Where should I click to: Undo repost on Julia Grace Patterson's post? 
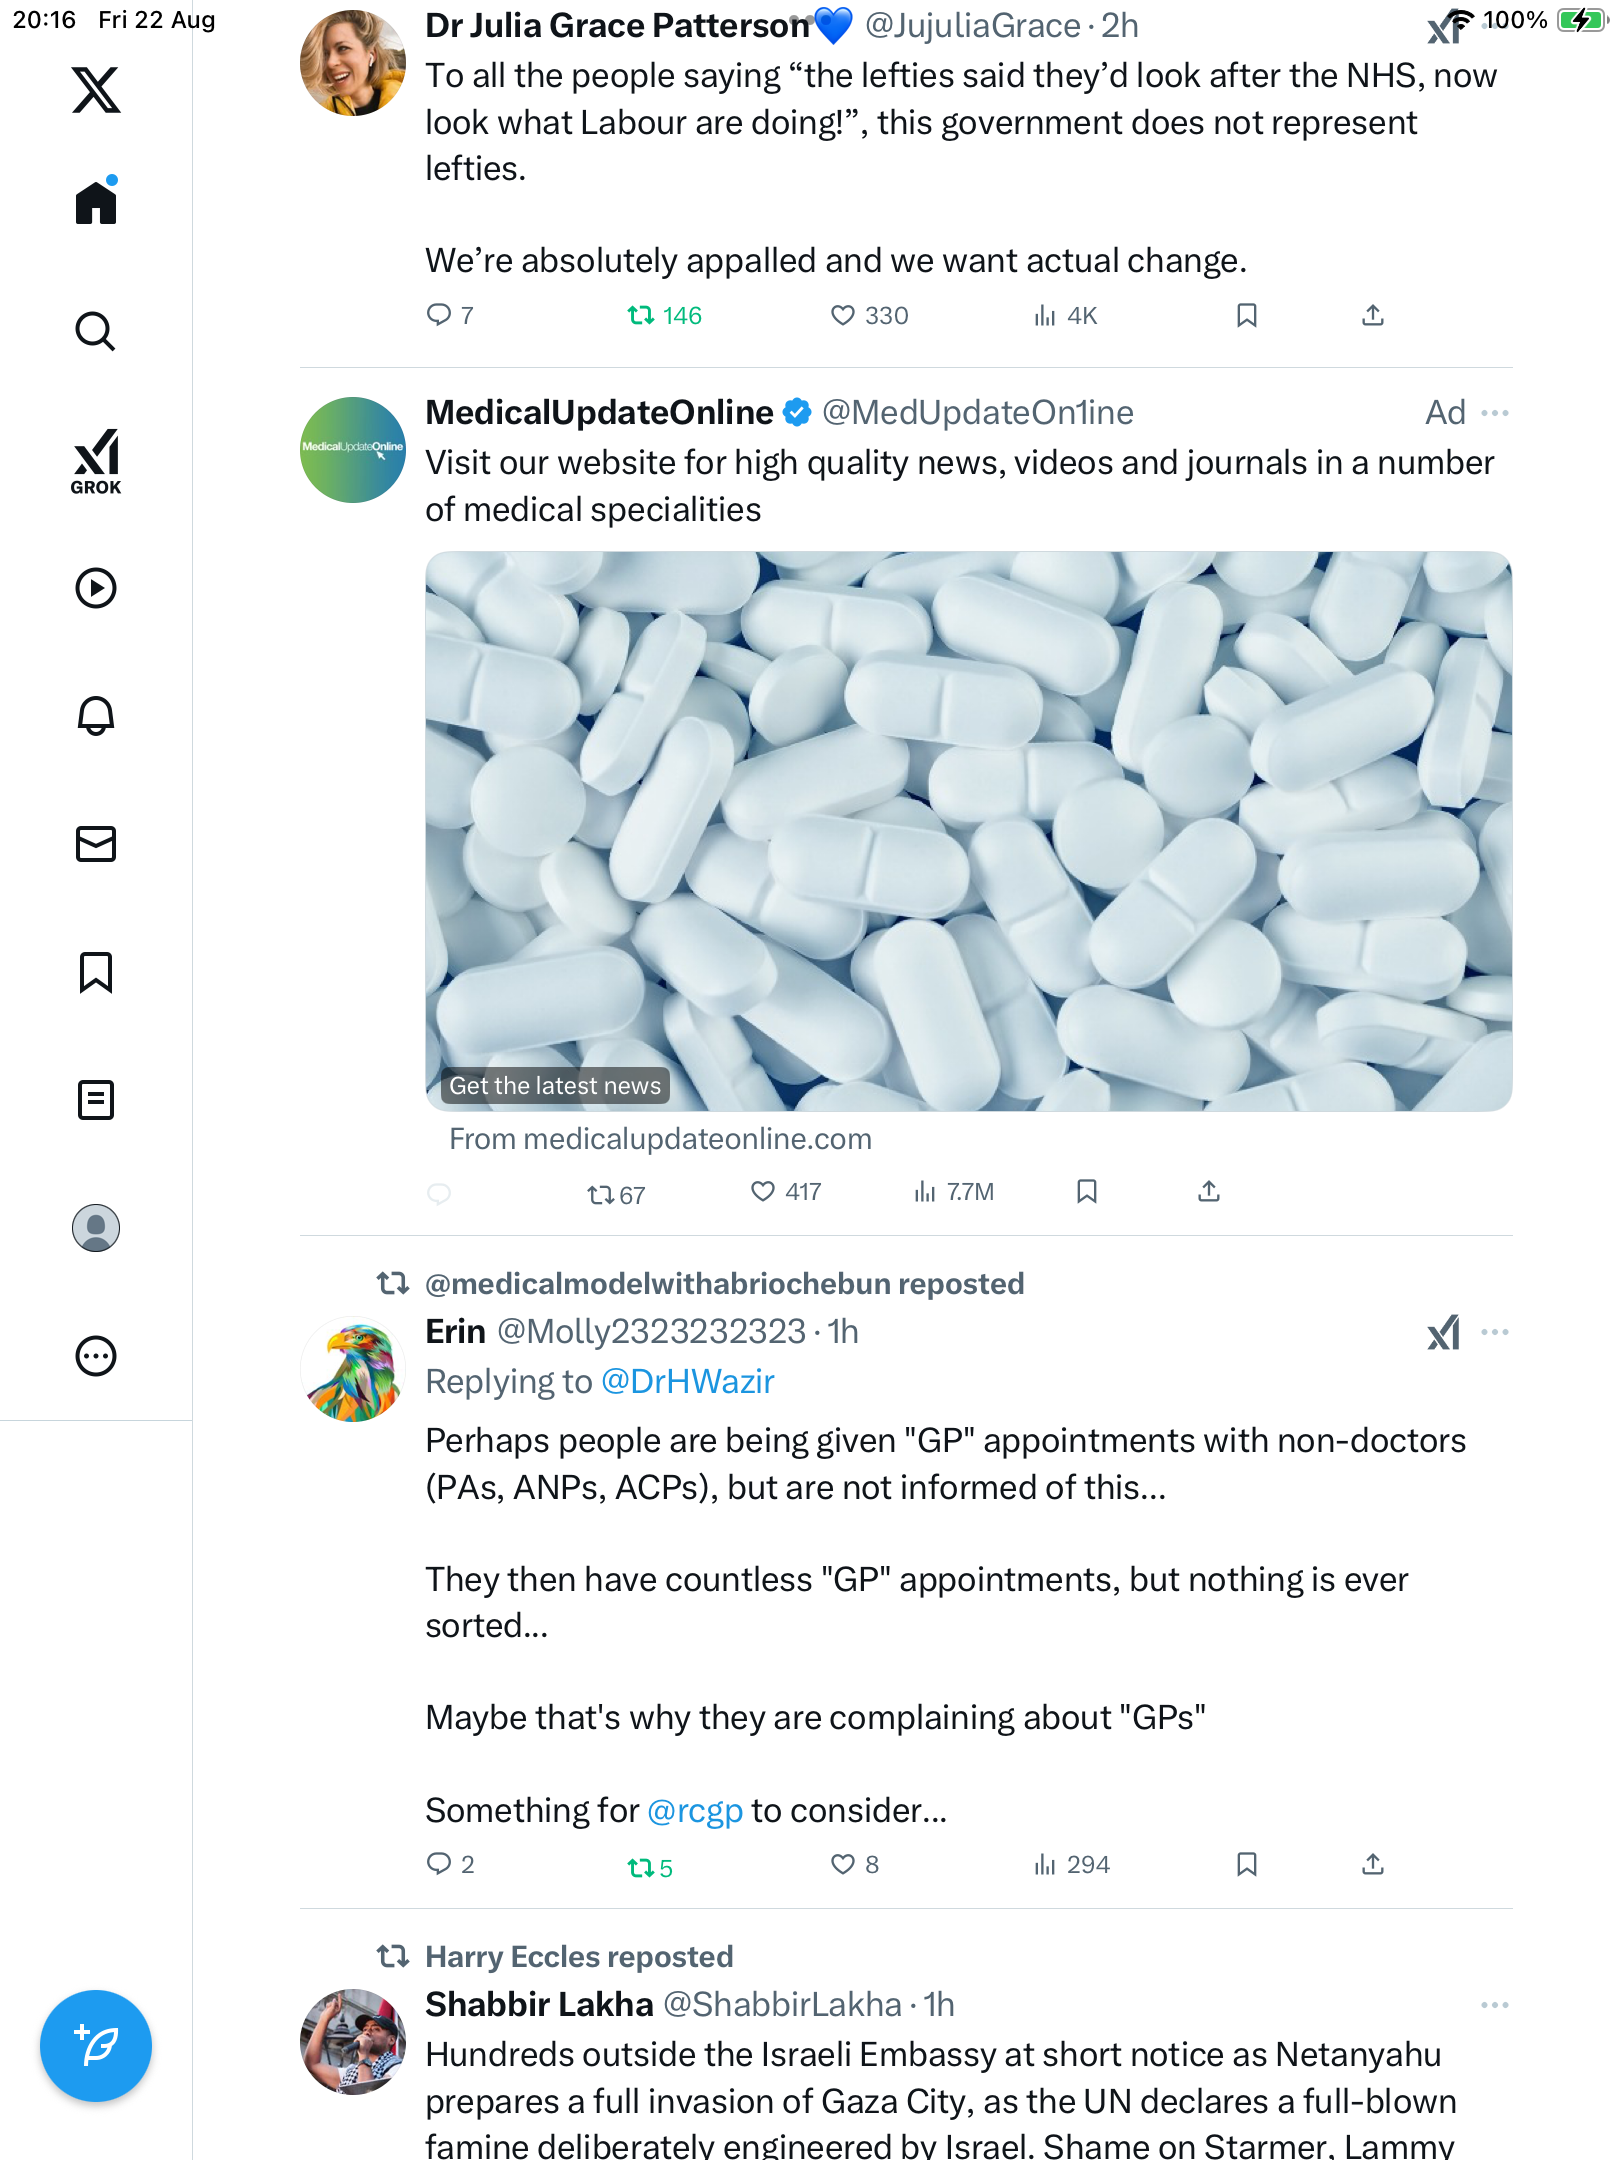641,316
